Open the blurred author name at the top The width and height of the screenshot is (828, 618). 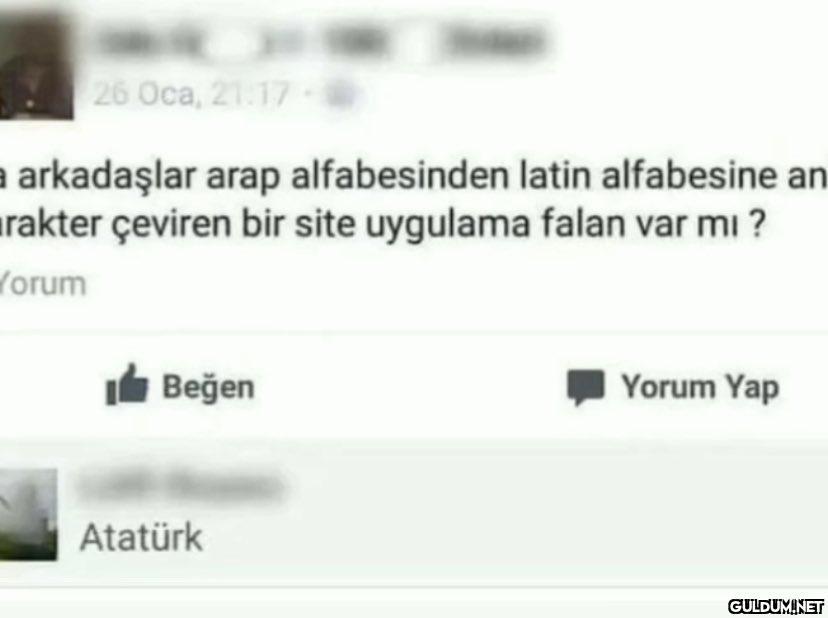pyautogui.click(x=323, y=43)
